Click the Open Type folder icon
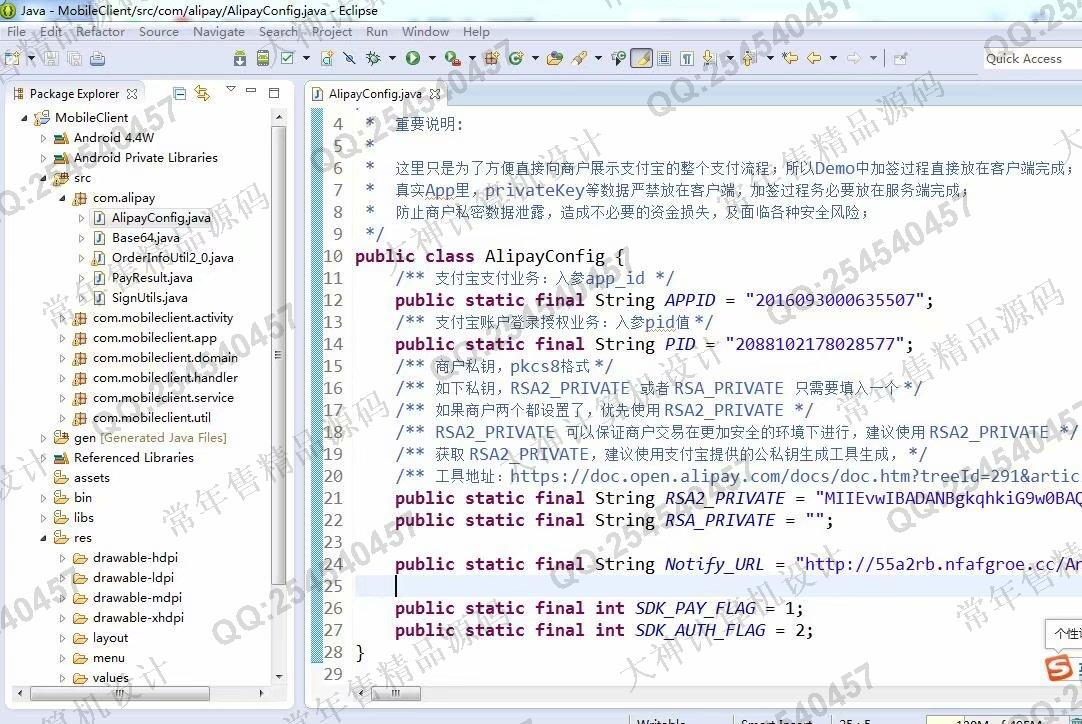 tap(554, 59)
